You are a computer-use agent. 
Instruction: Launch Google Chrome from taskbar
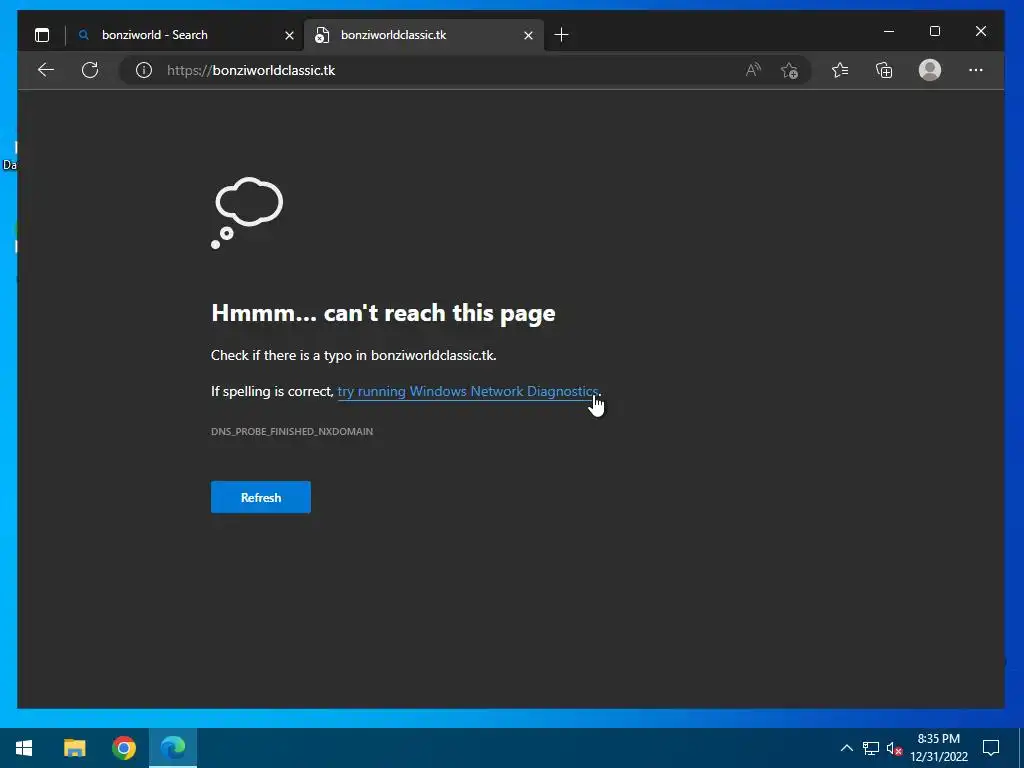pos(124,748)
